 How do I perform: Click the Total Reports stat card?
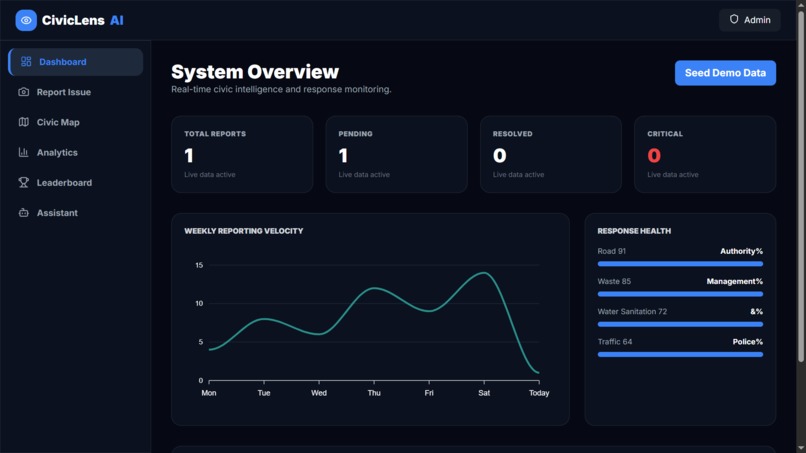tap(242, 154)
